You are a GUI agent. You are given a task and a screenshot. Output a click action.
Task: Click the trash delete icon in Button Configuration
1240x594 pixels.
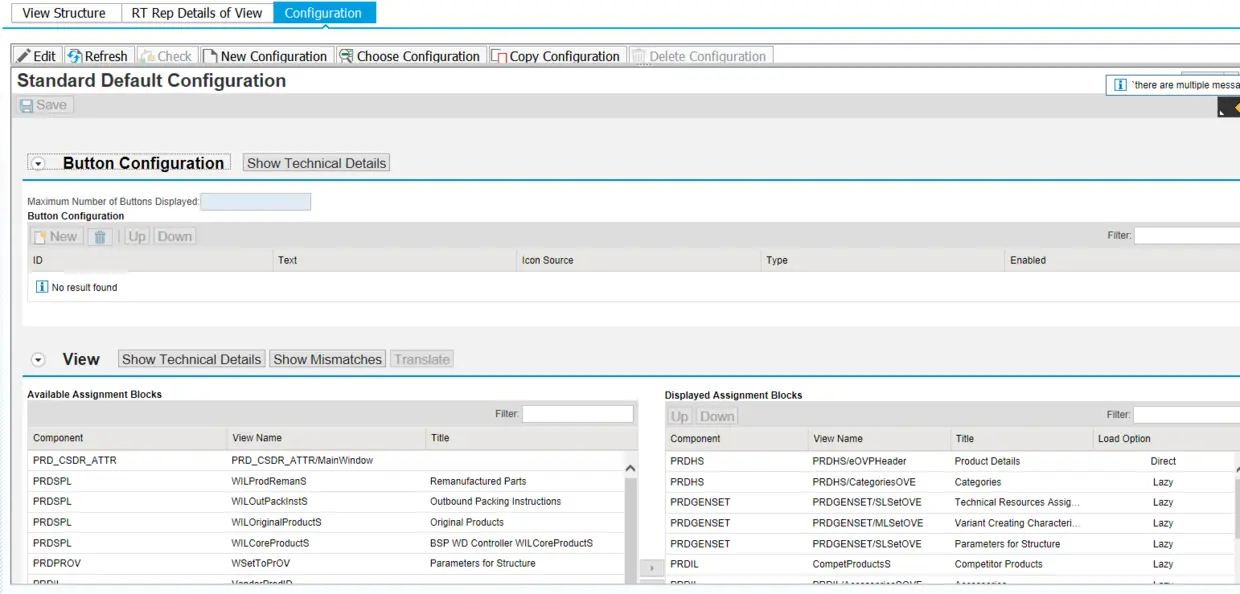pyautogui.click(x=99, y=237)
